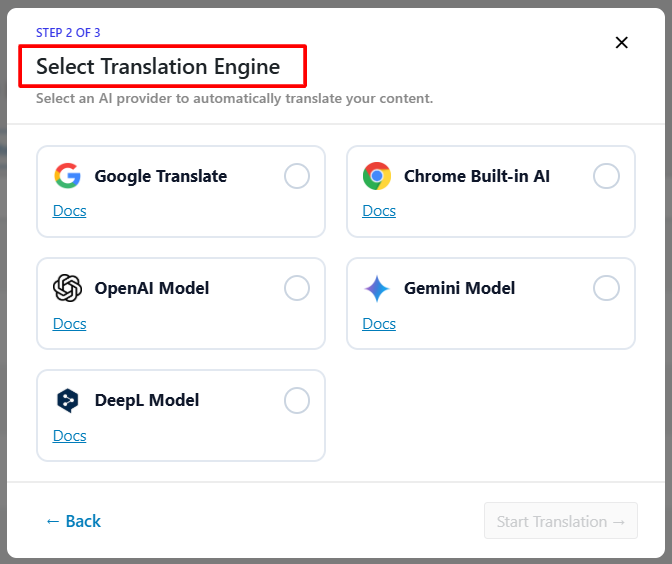Click the Gemini sparkle icon

coord(377,288)
